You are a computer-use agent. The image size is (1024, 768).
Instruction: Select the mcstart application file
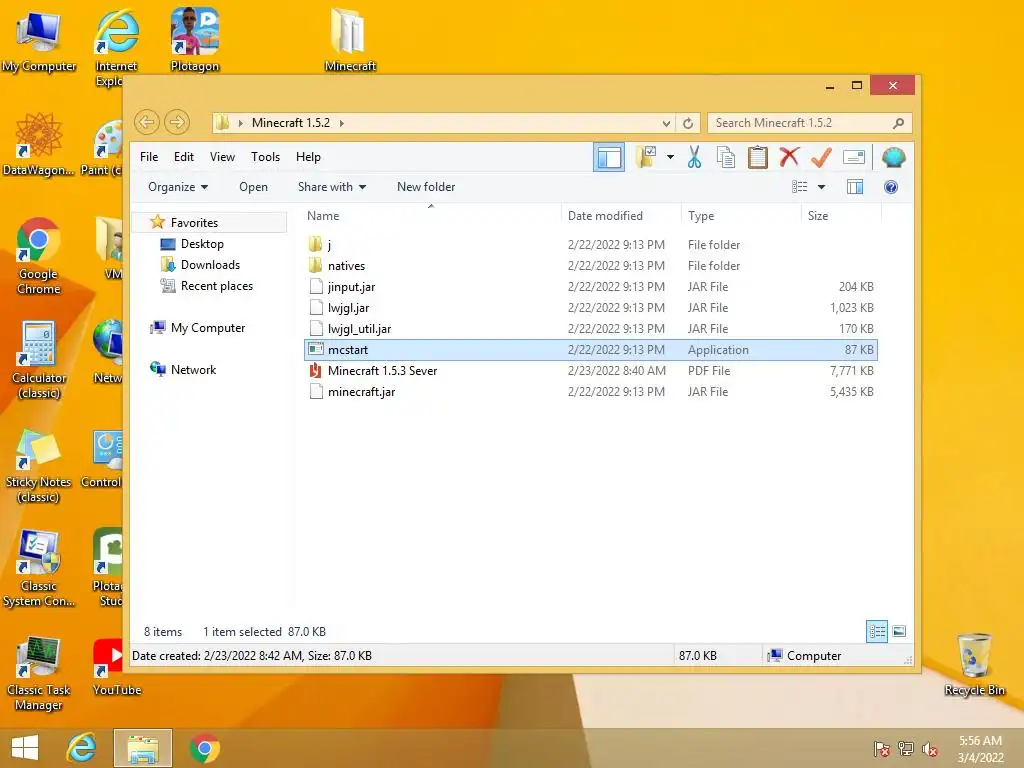click(590, 350)
